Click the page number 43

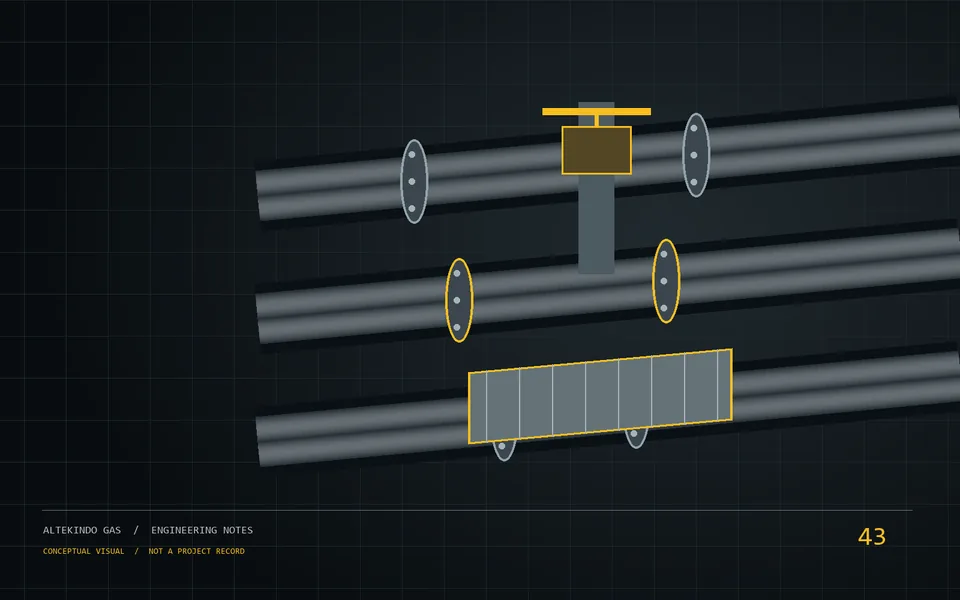coord(872,537)
